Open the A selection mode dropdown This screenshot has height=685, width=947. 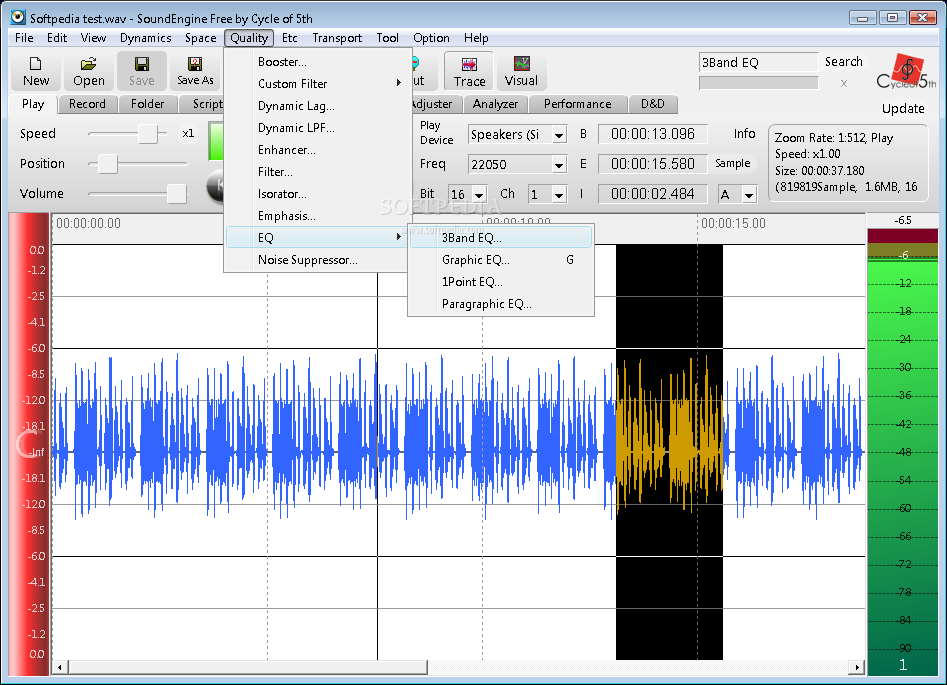tap(749, 195)
